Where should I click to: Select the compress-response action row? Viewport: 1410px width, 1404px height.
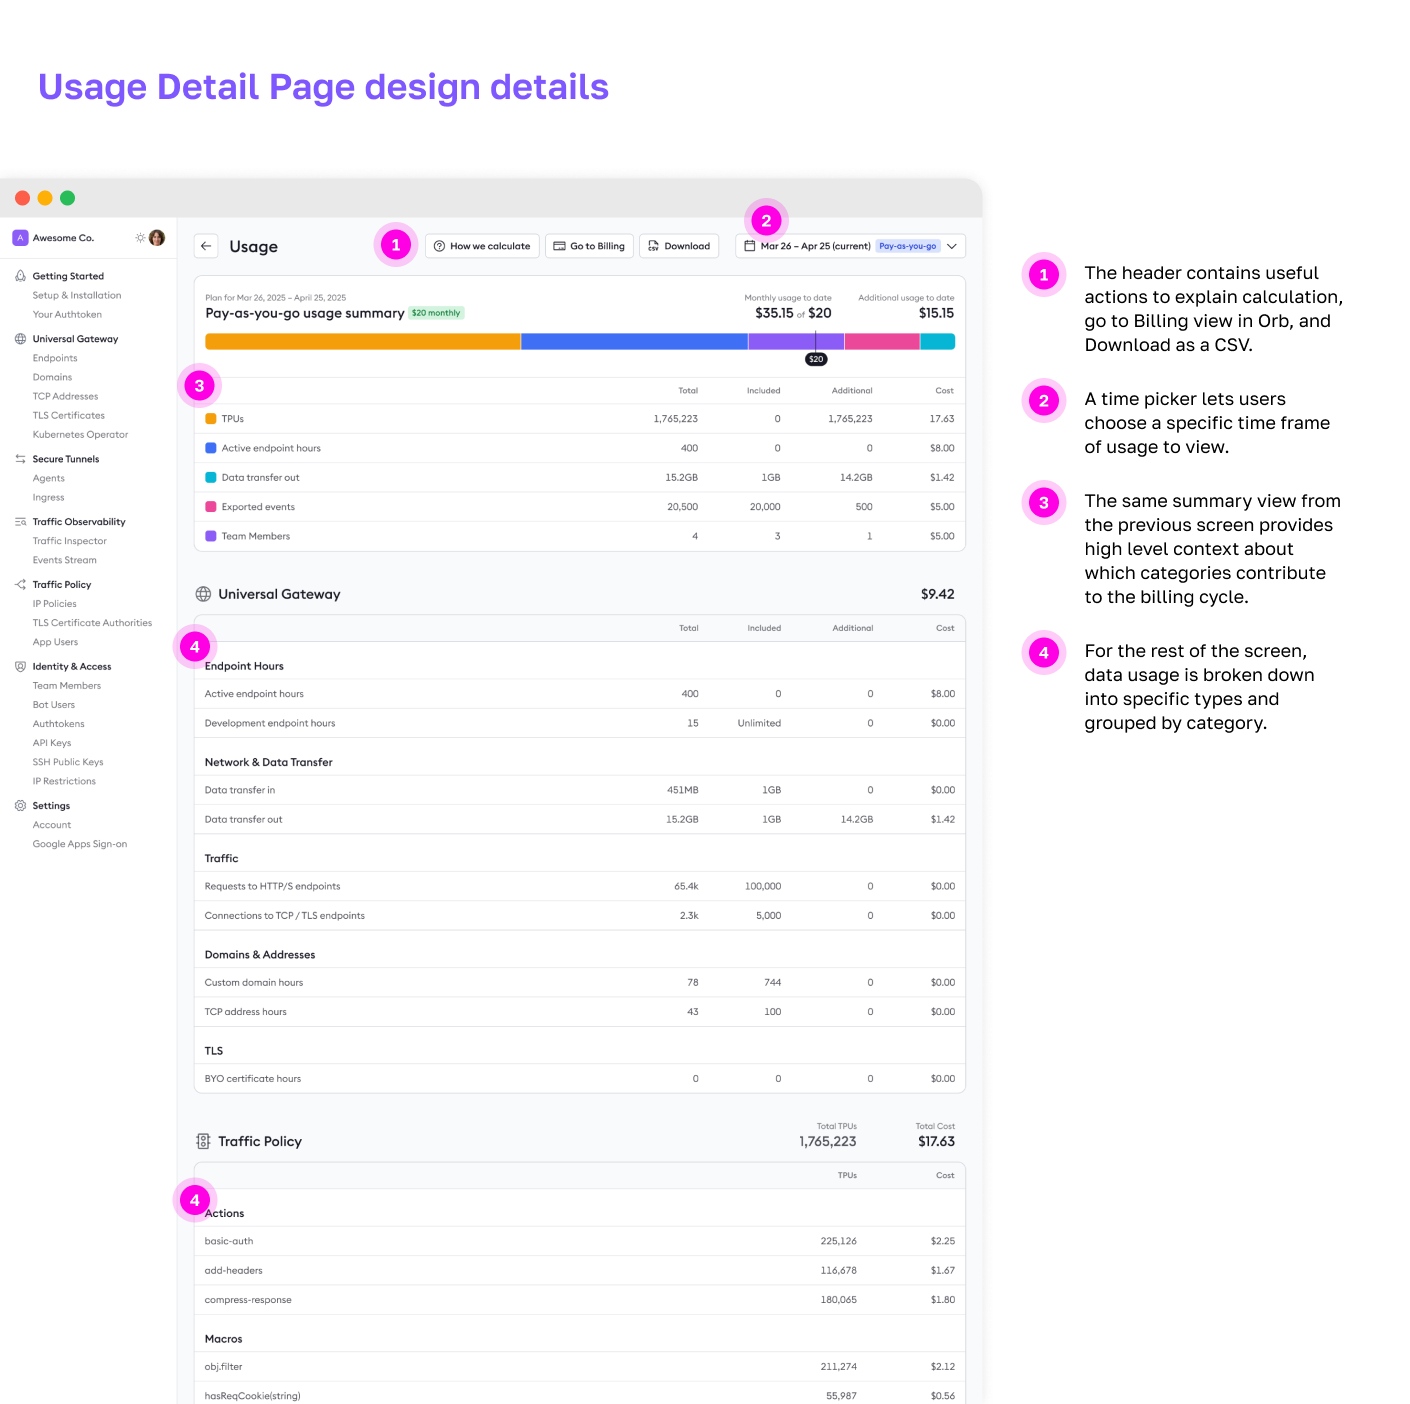click(580, 1300)
